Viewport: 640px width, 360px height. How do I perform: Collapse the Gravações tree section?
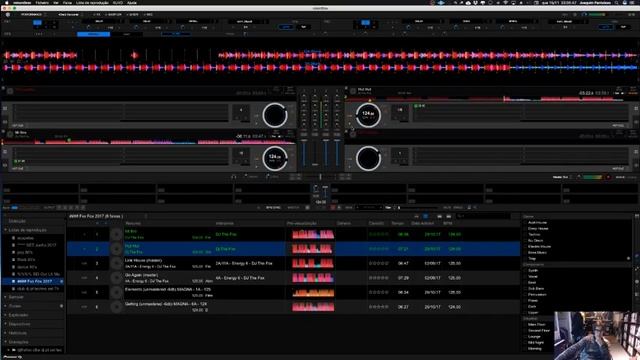5,342
